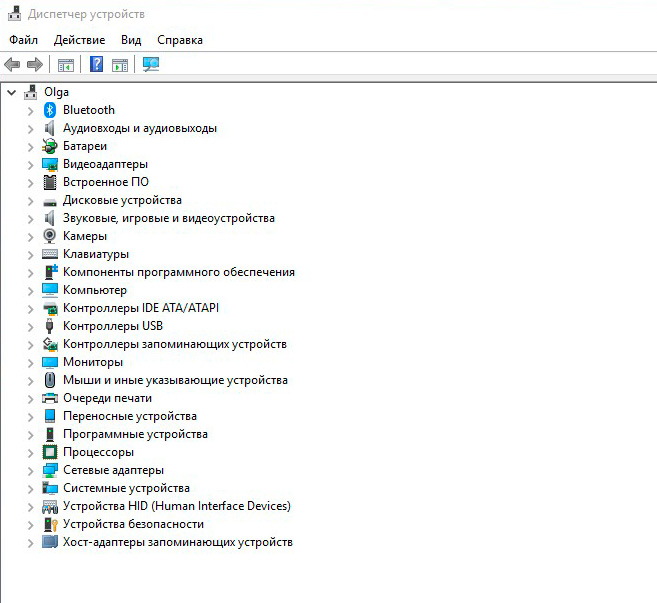Click the scan hardware monitor toolbar icon
This screenshot has height=603, width=657.
(151, 65)
